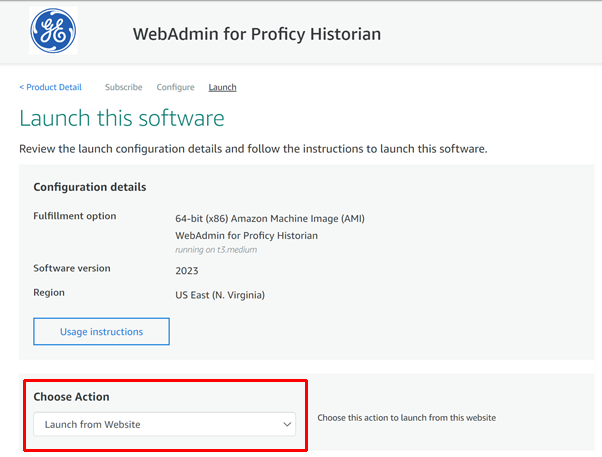
Task: Click the Software version label
Action: 72,268
